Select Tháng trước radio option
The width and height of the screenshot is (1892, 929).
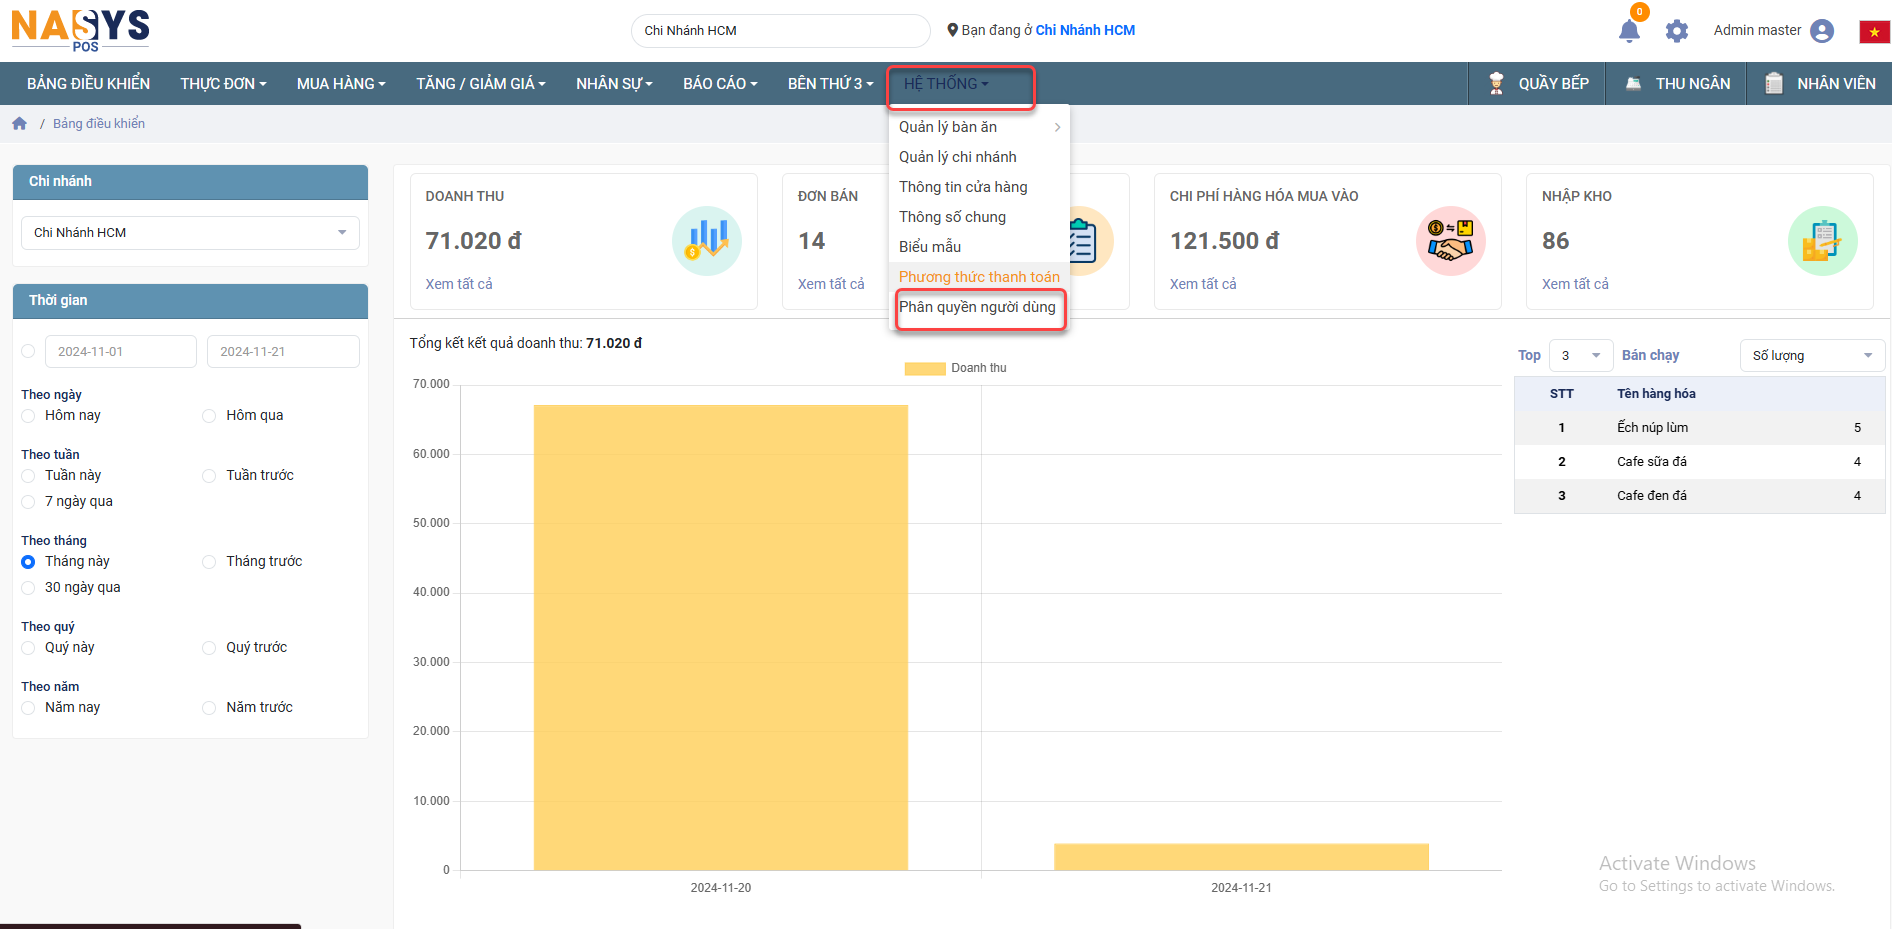(x=209, y=562)
